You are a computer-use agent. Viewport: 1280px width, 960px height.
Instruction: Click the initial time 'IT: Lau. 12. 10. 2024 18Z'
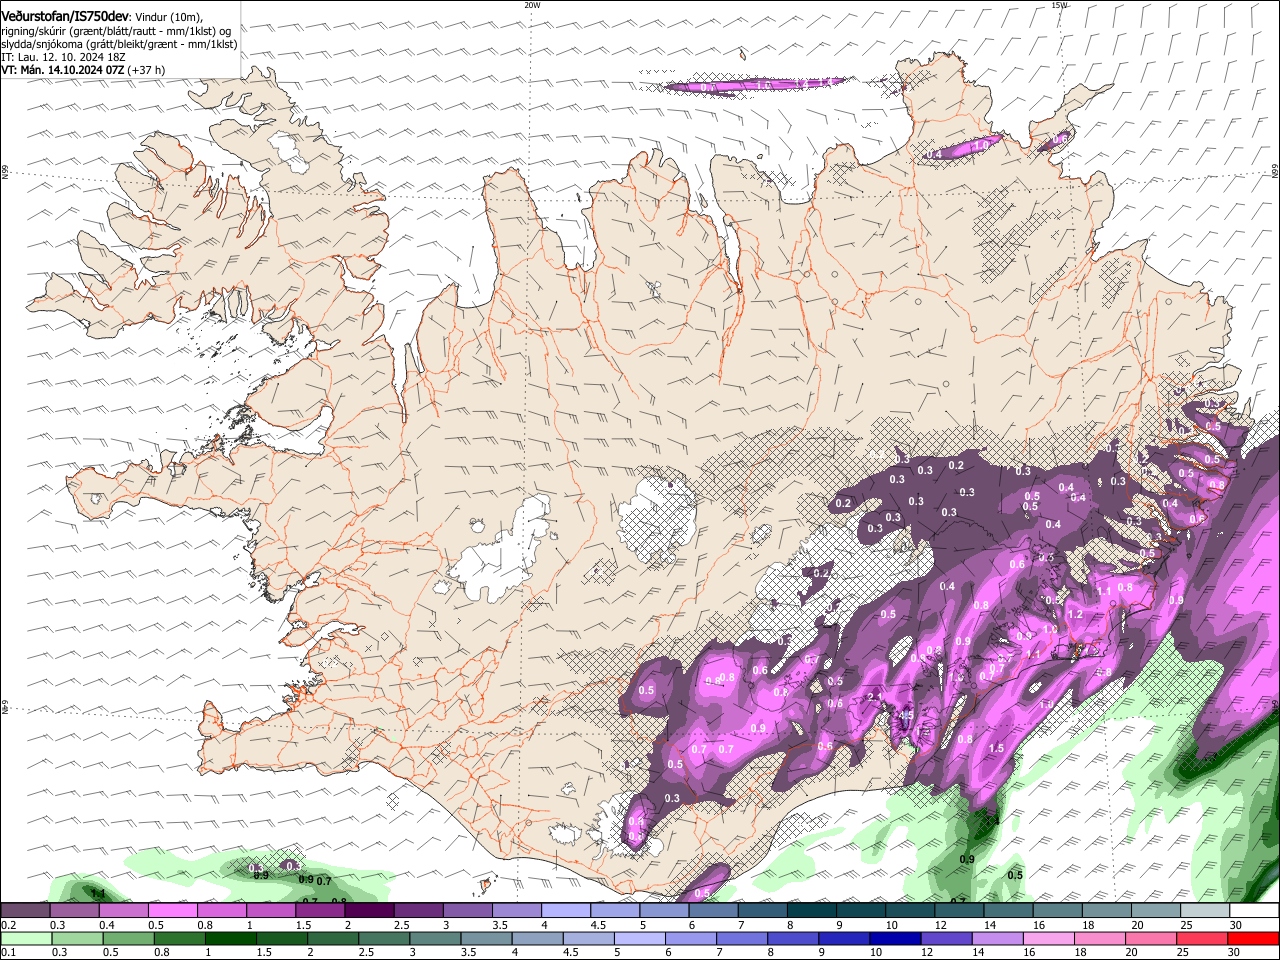point(63,57)
